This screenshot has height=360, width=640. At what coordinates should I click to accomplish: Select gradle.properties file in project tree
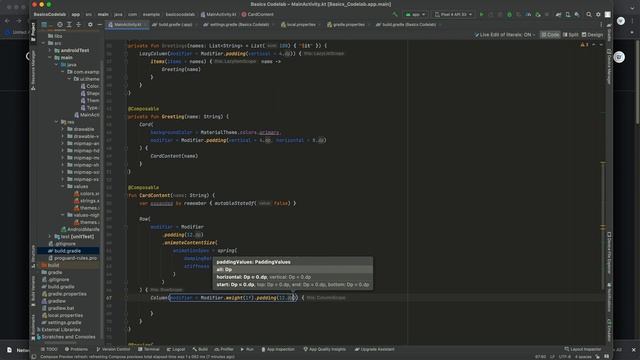coord(68,294)
